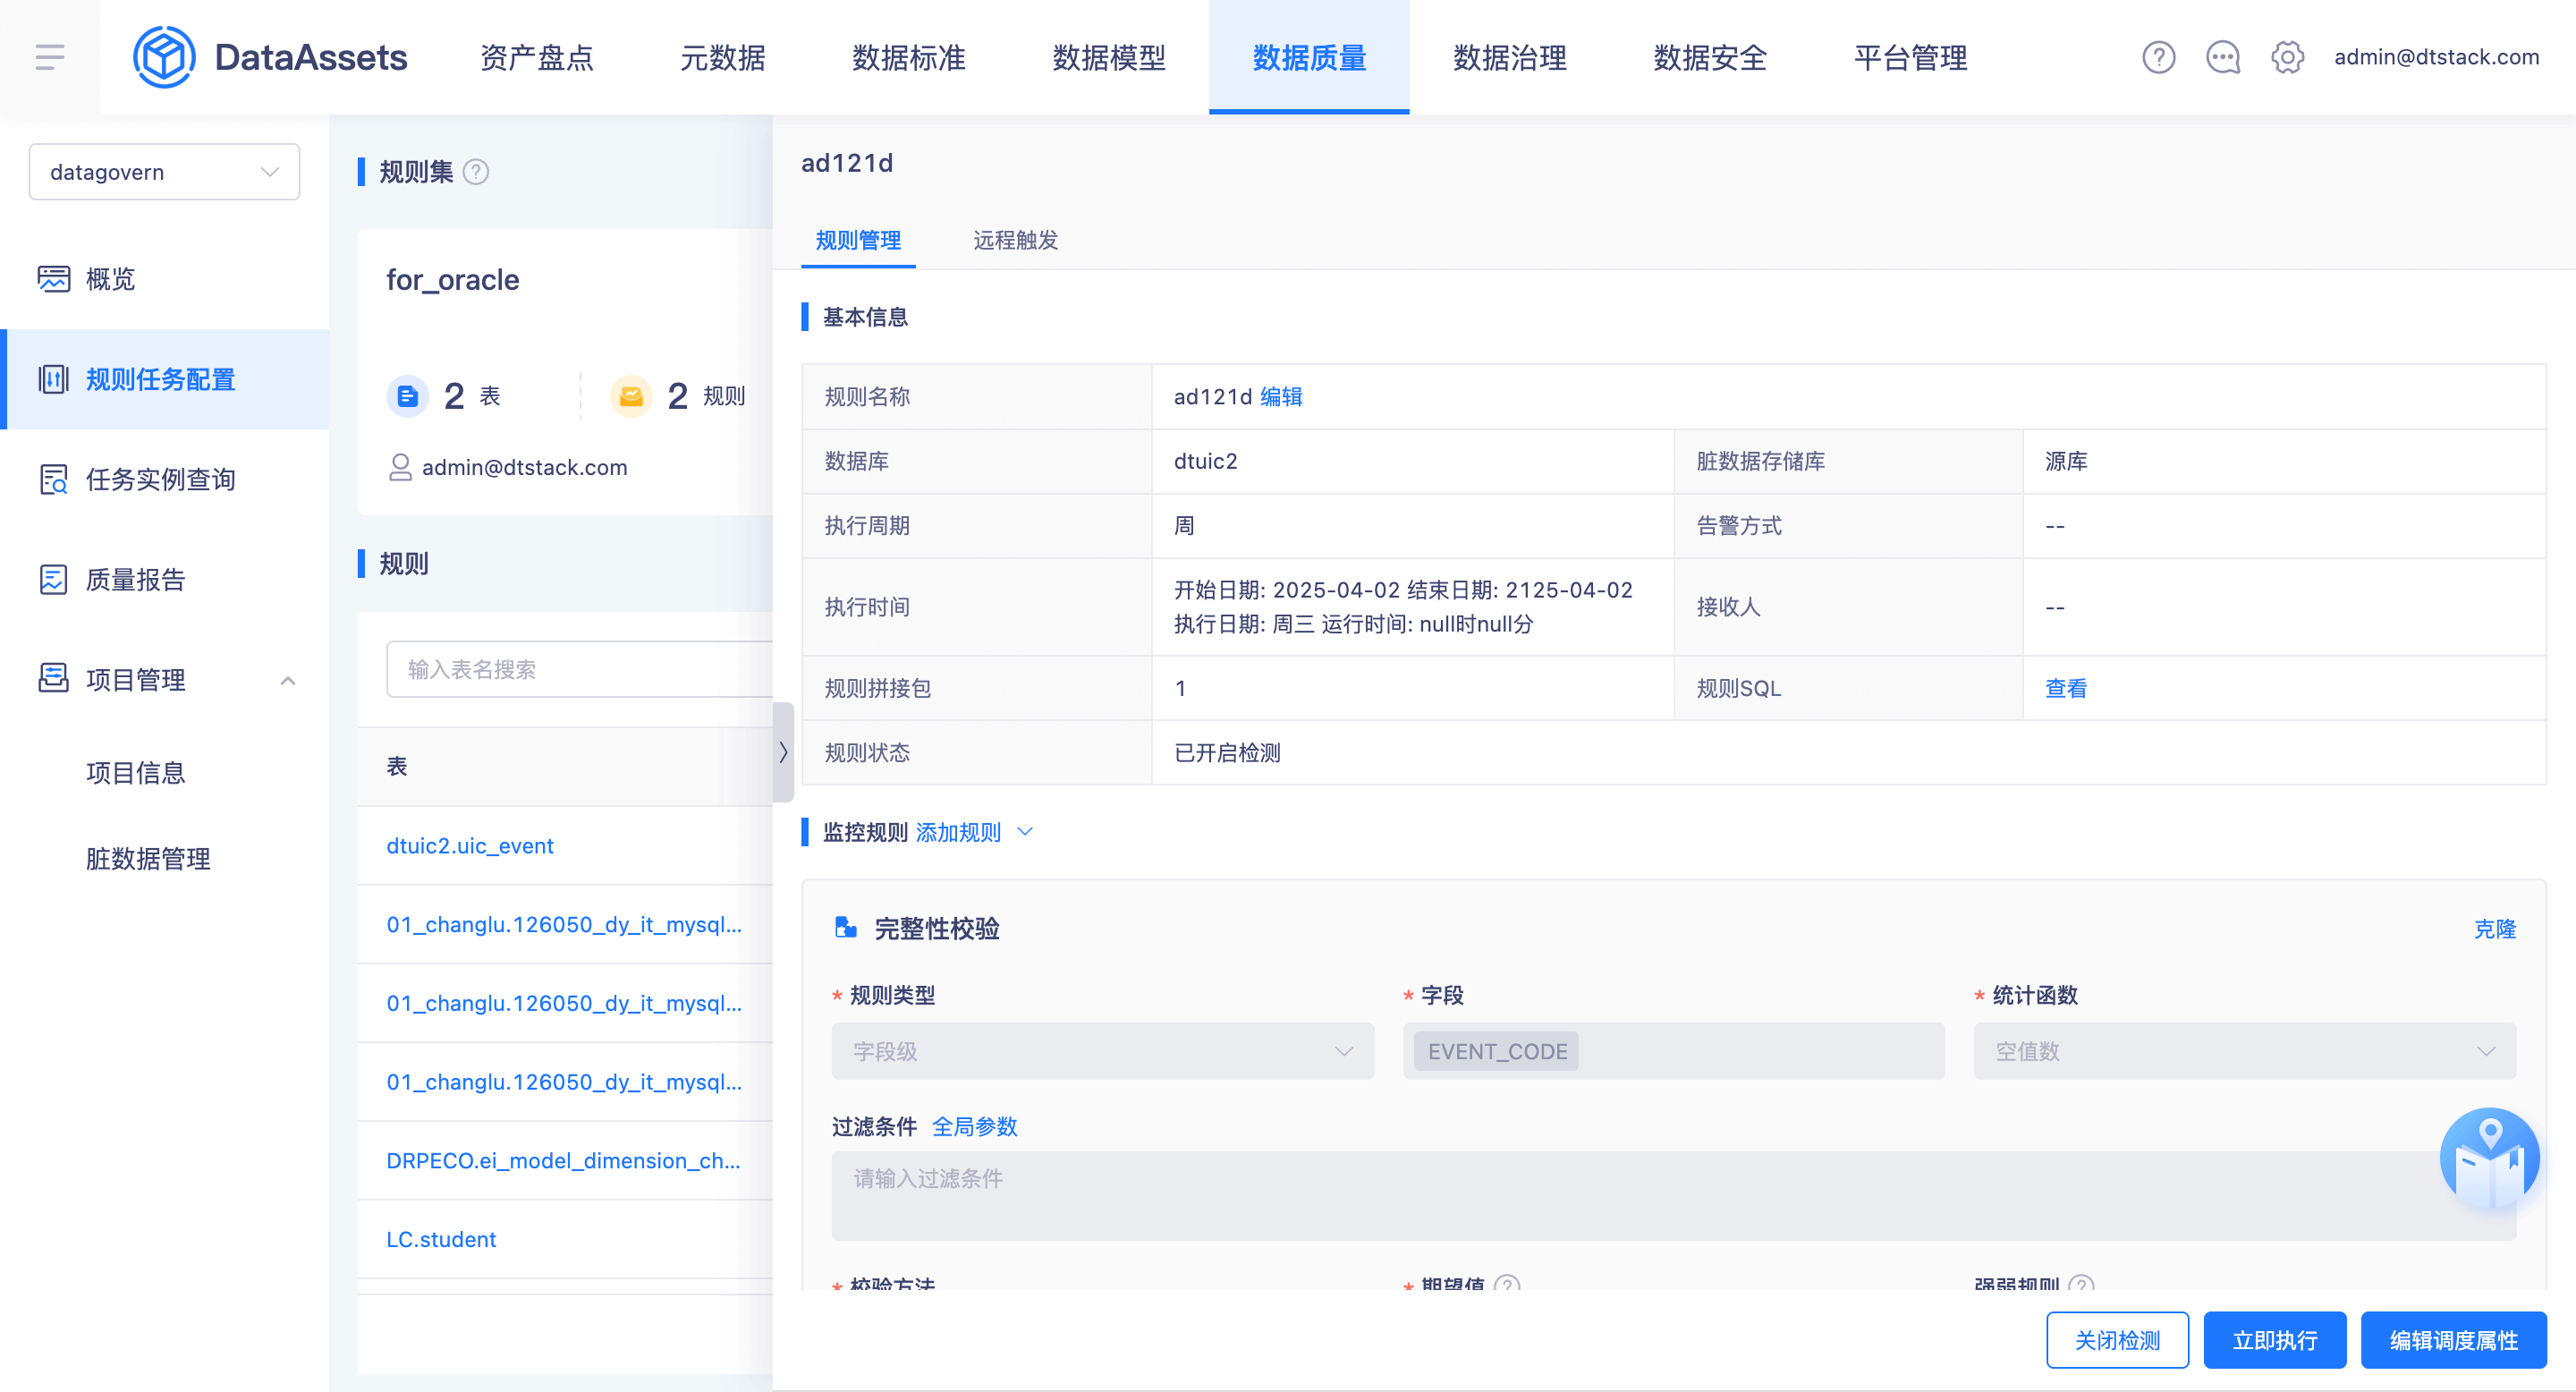
Task: Click the blue table count icon
Action: (407, 396)
